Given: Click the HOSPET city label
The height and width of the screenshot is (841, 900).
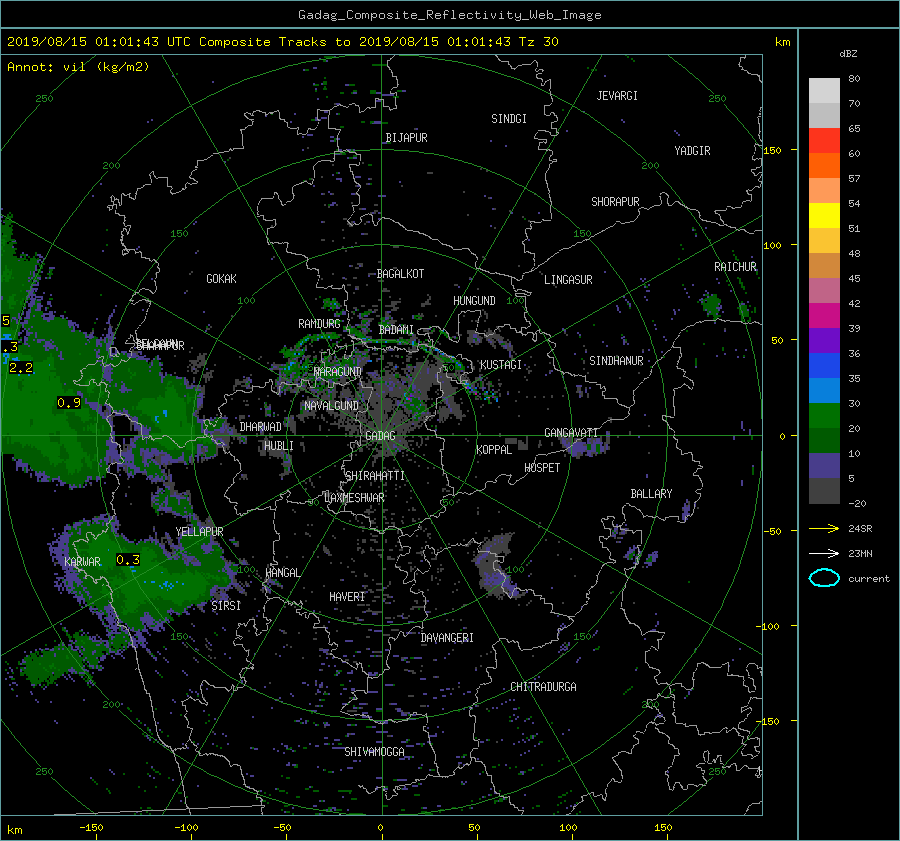Looking at the screenshot, I should (x=542, y=468).
